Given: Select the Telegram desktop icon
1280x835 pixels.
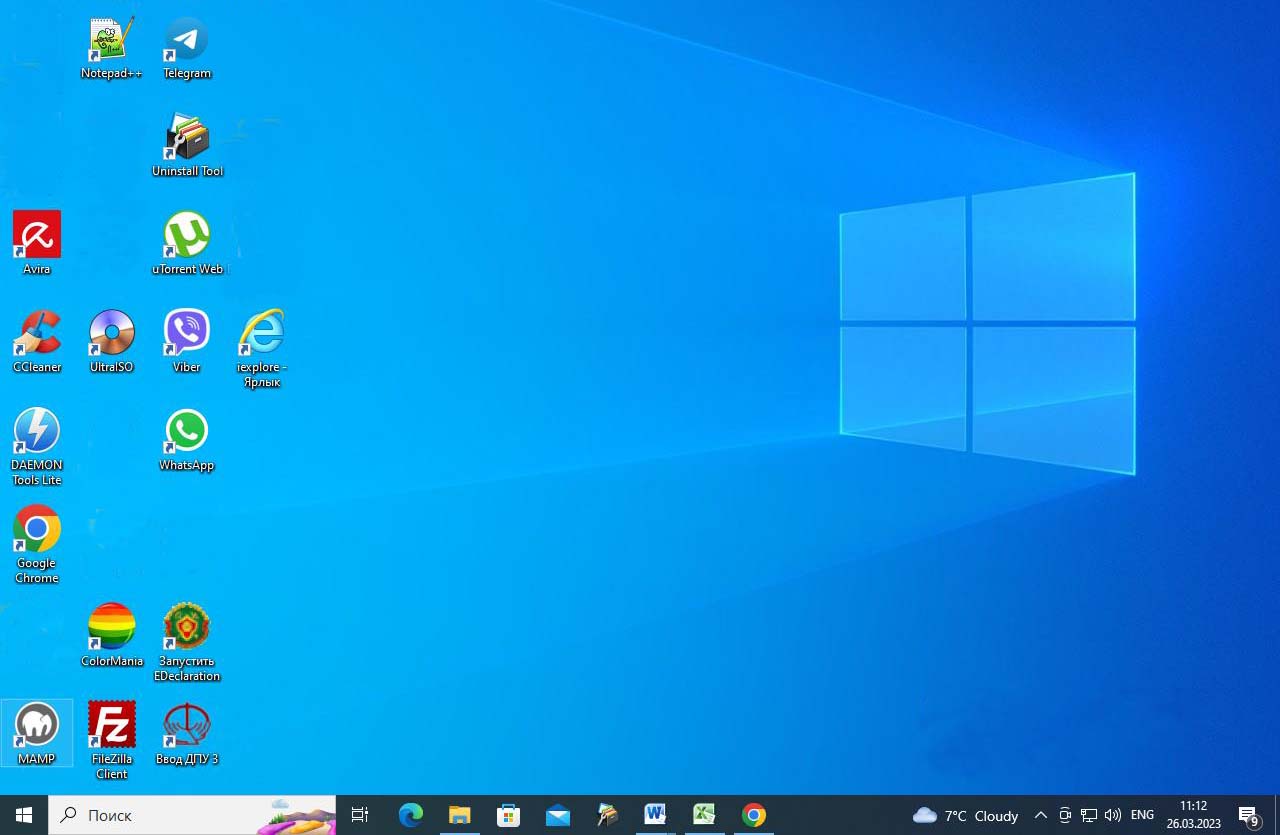Looking at the screenshot, I should click(187, 41).
